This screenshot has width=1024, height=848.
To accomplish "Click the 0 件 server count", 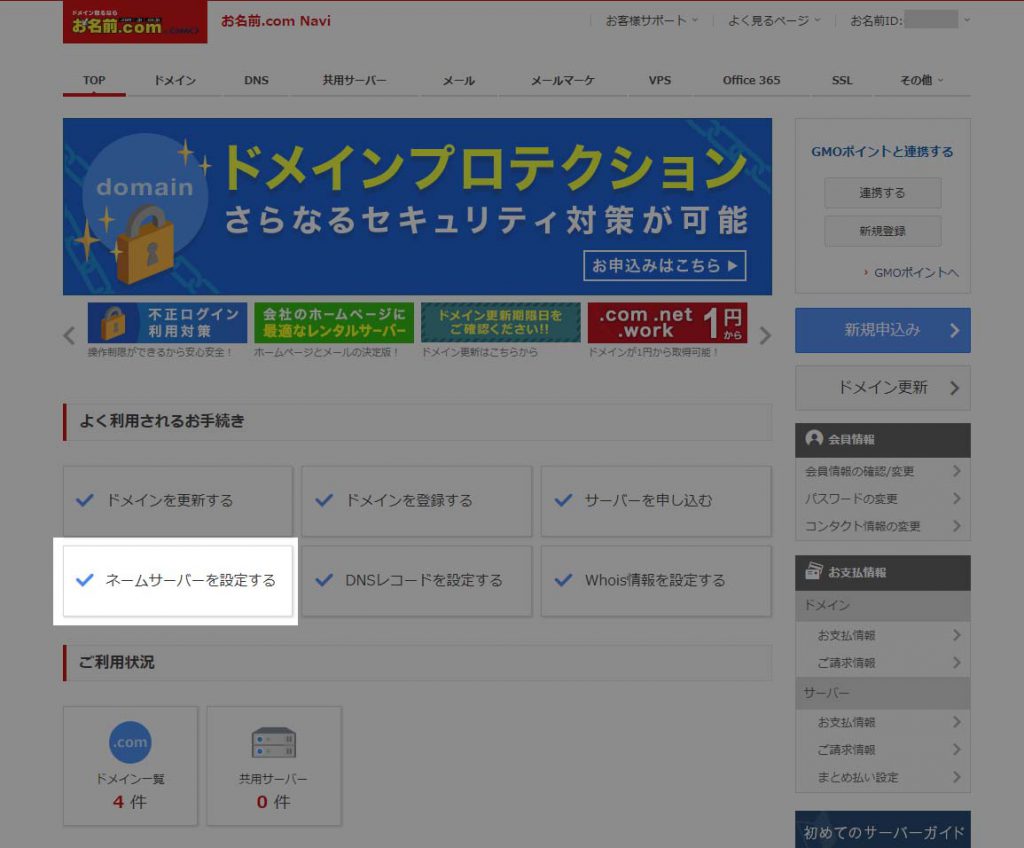I will pyautogui.click(x=273, y=802).
